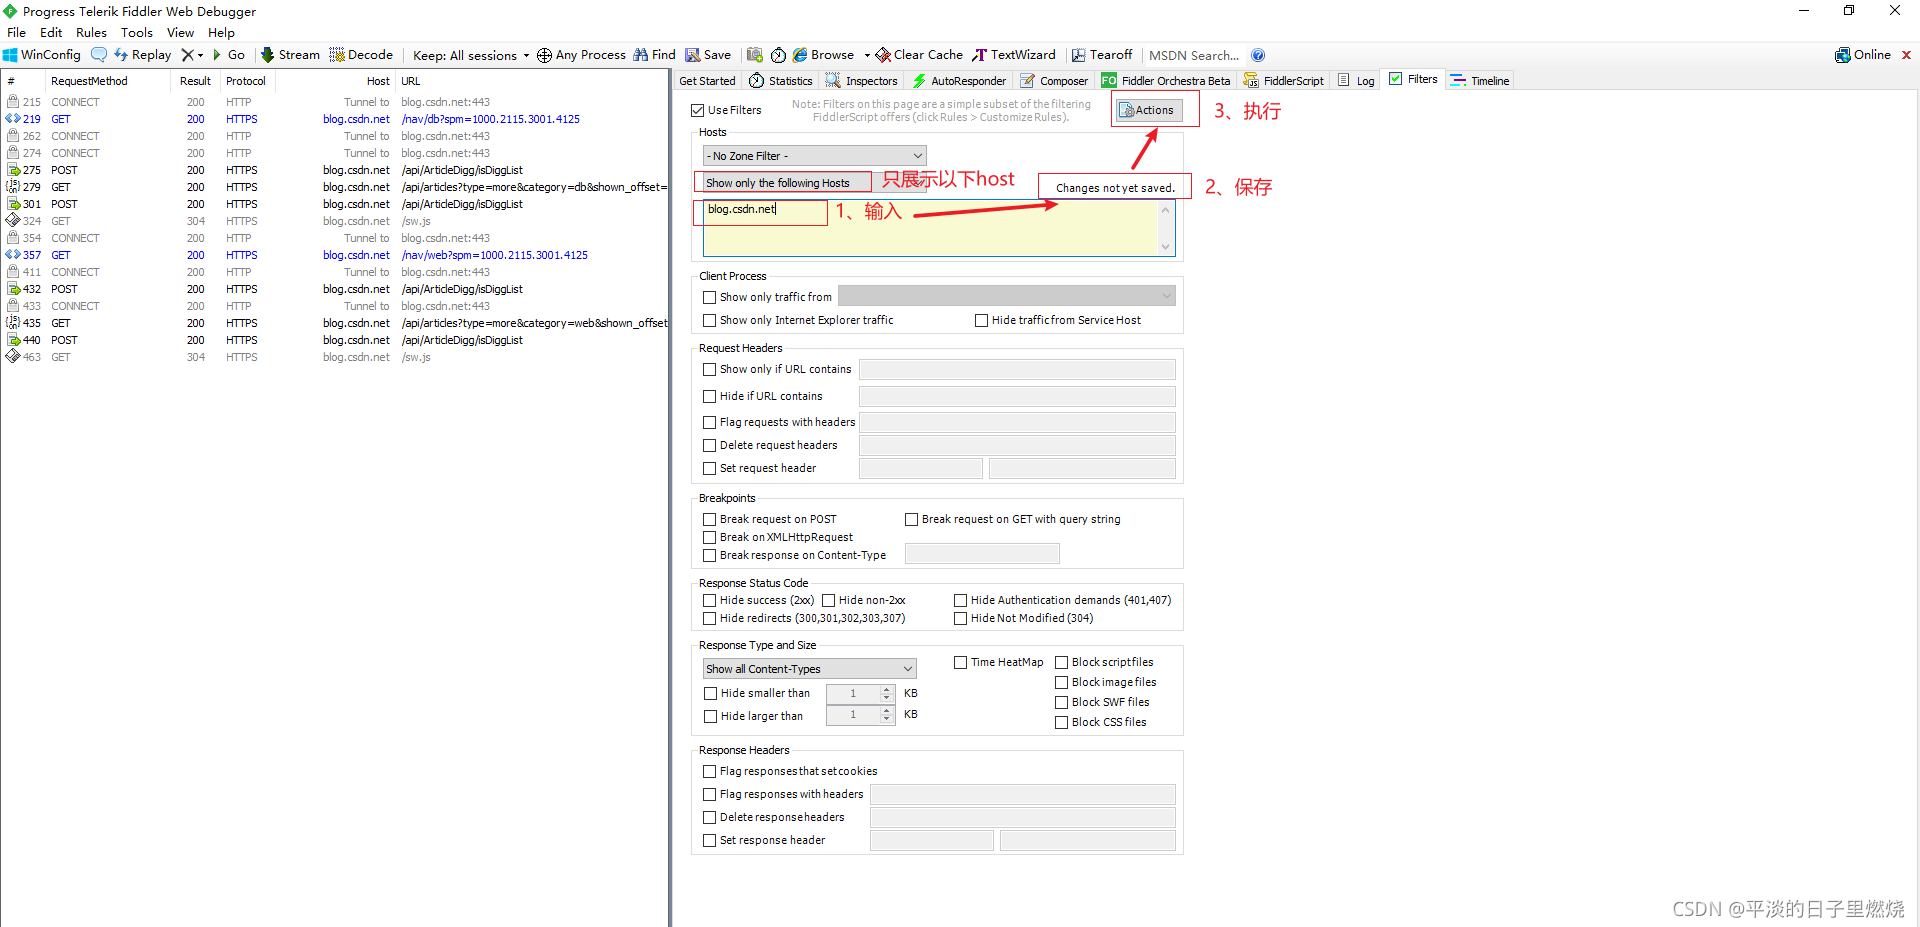Sort sessions by the Result column

pyautogui.click(x=195, y=81)
